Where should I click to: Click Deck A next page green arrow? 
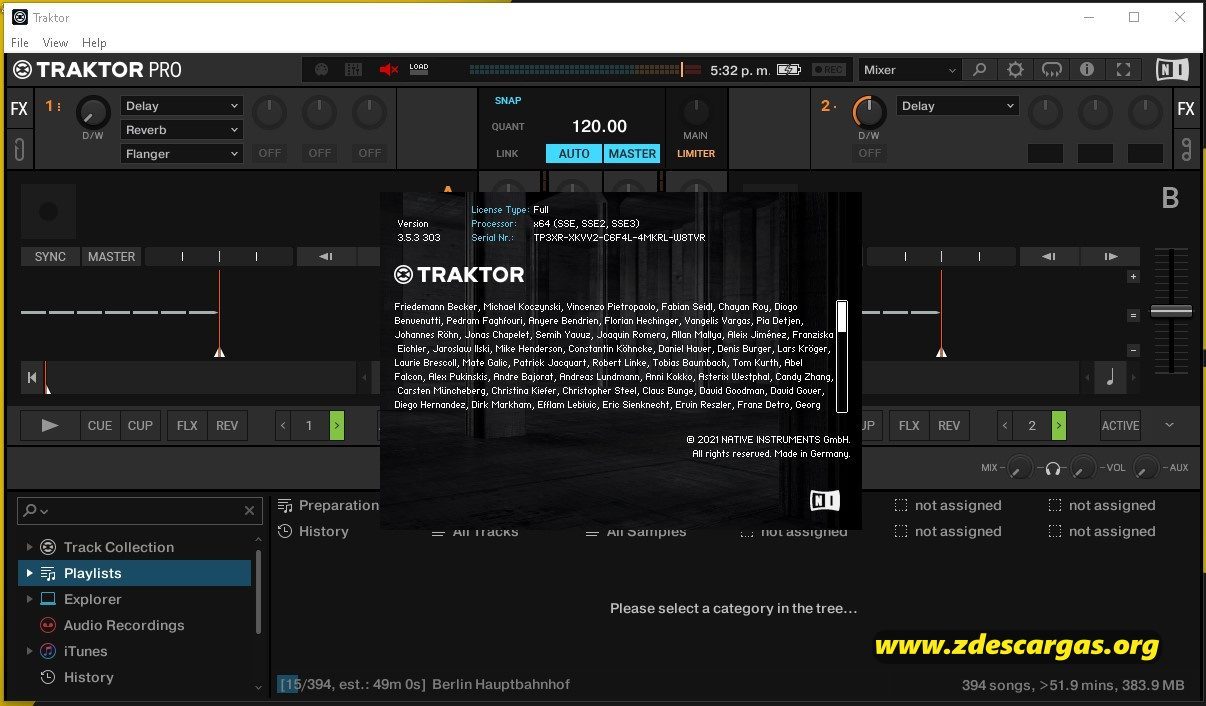coord(337,426)
